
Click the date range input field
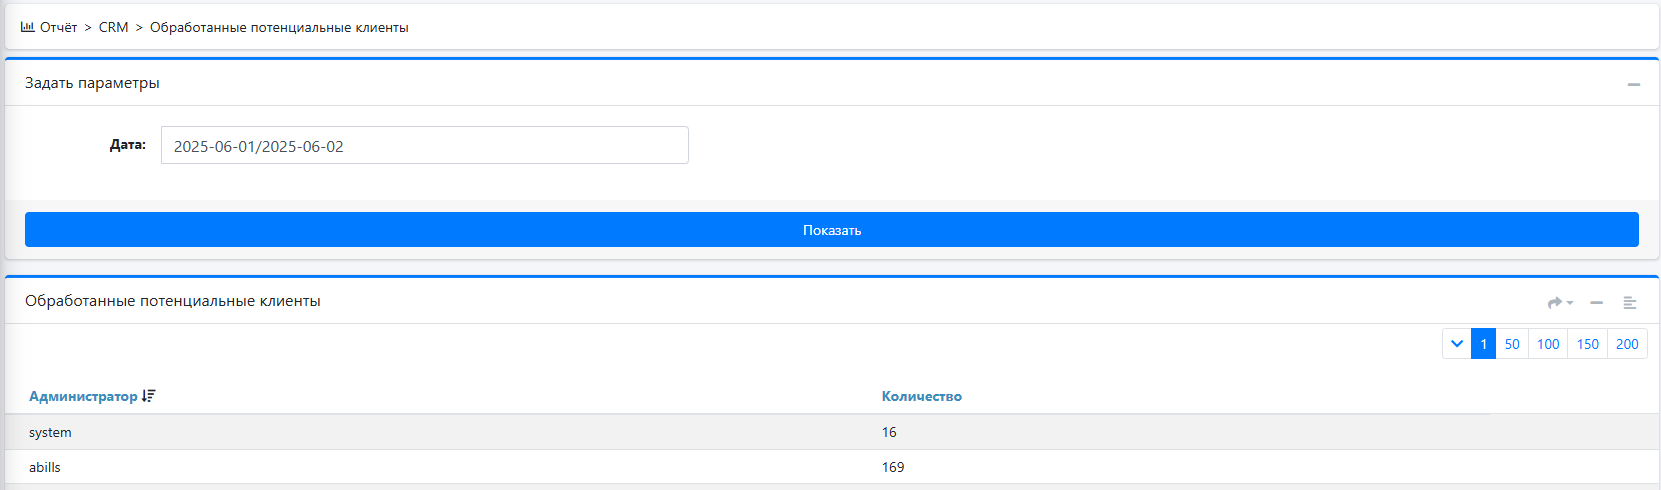coord(425,145)
